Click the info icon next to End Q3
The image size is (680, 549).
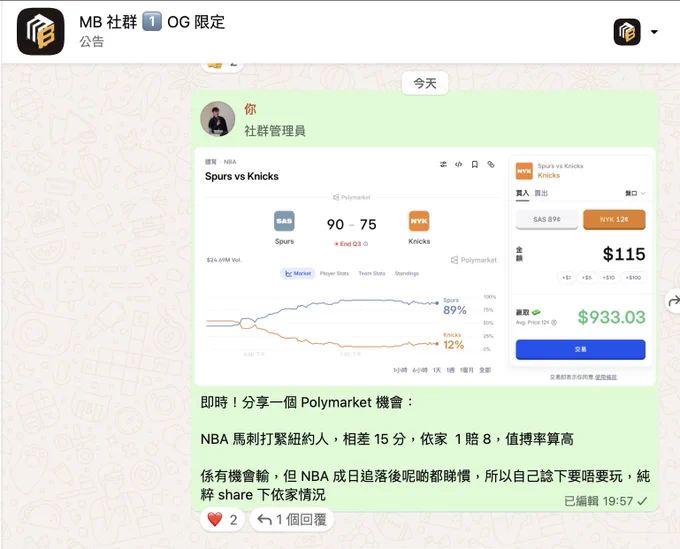[366, 244]
